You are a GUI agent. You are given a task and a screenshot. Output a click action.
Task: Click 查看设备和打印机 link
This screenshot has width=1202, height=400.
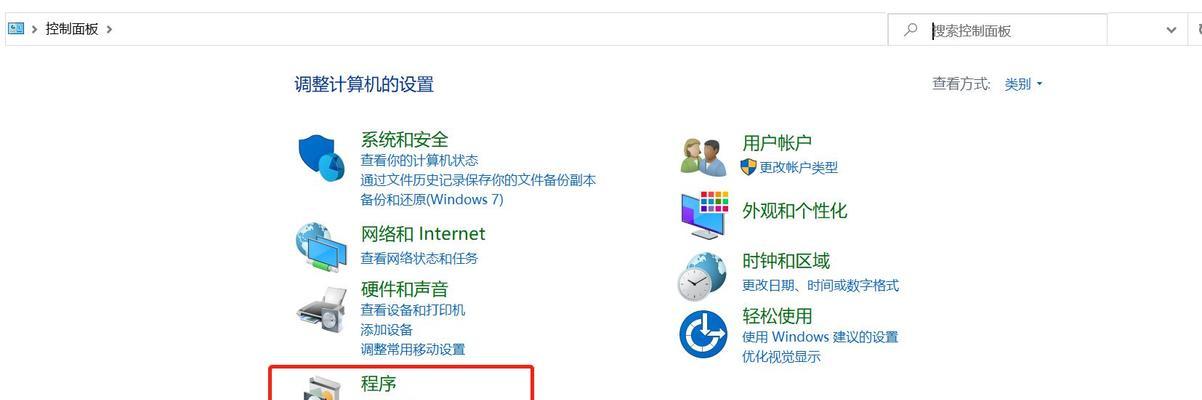412,310
